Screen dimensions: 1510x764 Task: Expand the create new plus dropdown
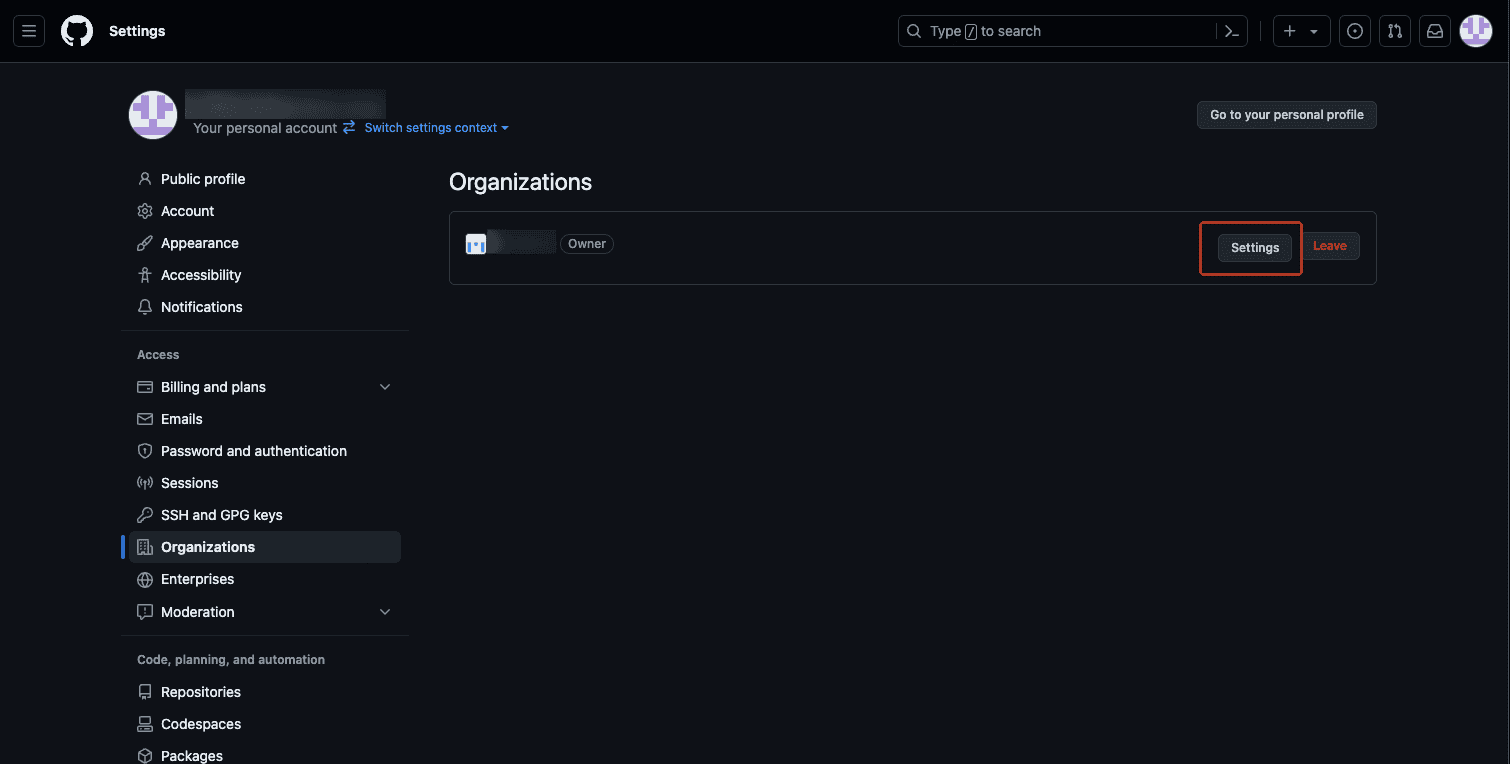tap(1301, 31)
